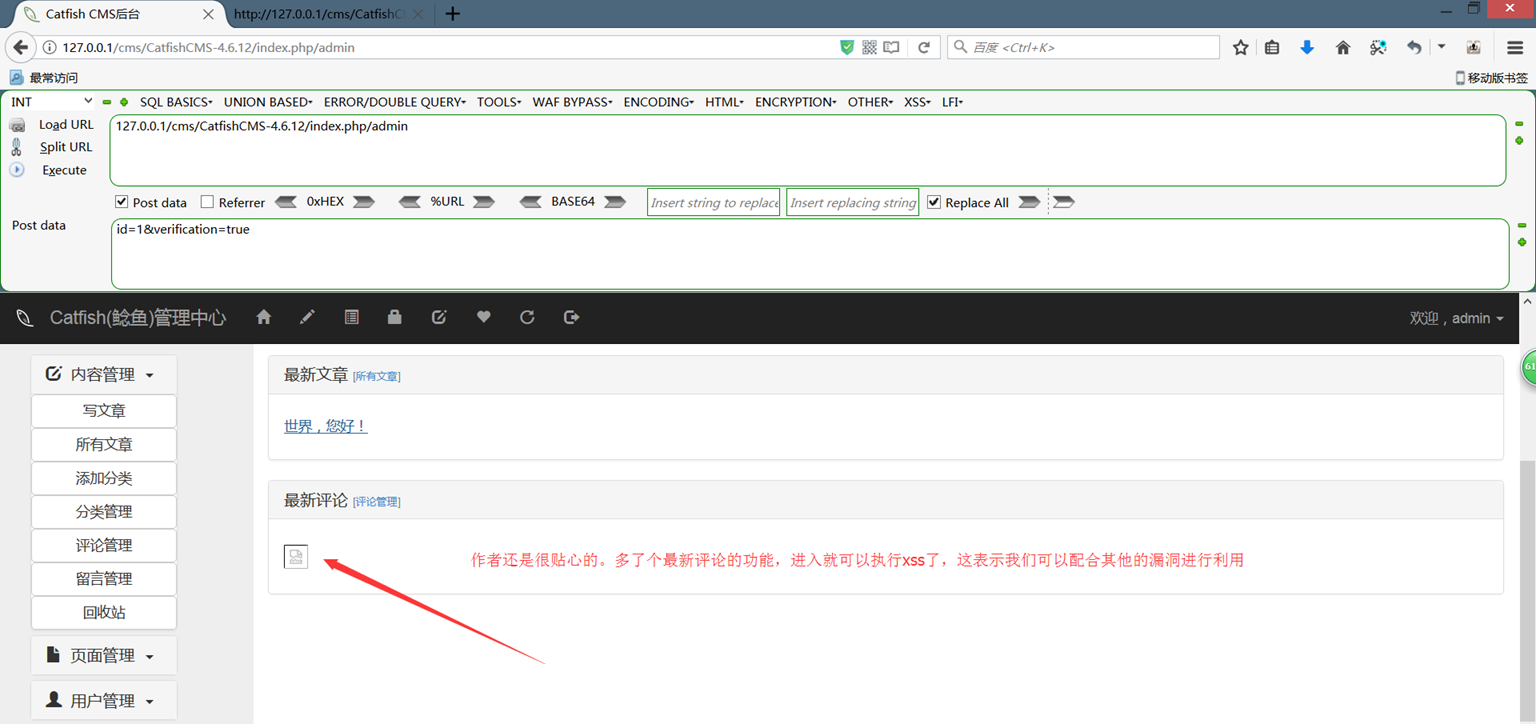Click the heart icon in admin navbar
The image size is (1536, 724).
[x=483, y=317]
